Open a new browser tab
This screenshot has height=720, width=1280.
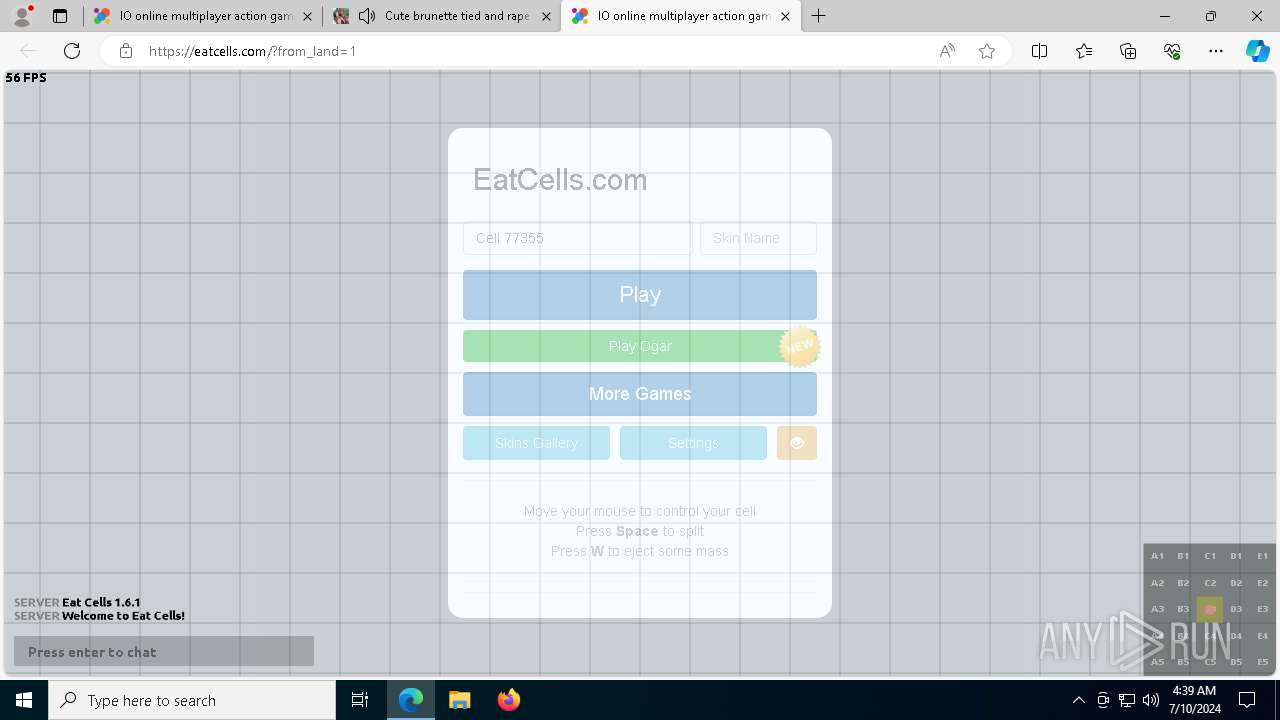(819, 16)
